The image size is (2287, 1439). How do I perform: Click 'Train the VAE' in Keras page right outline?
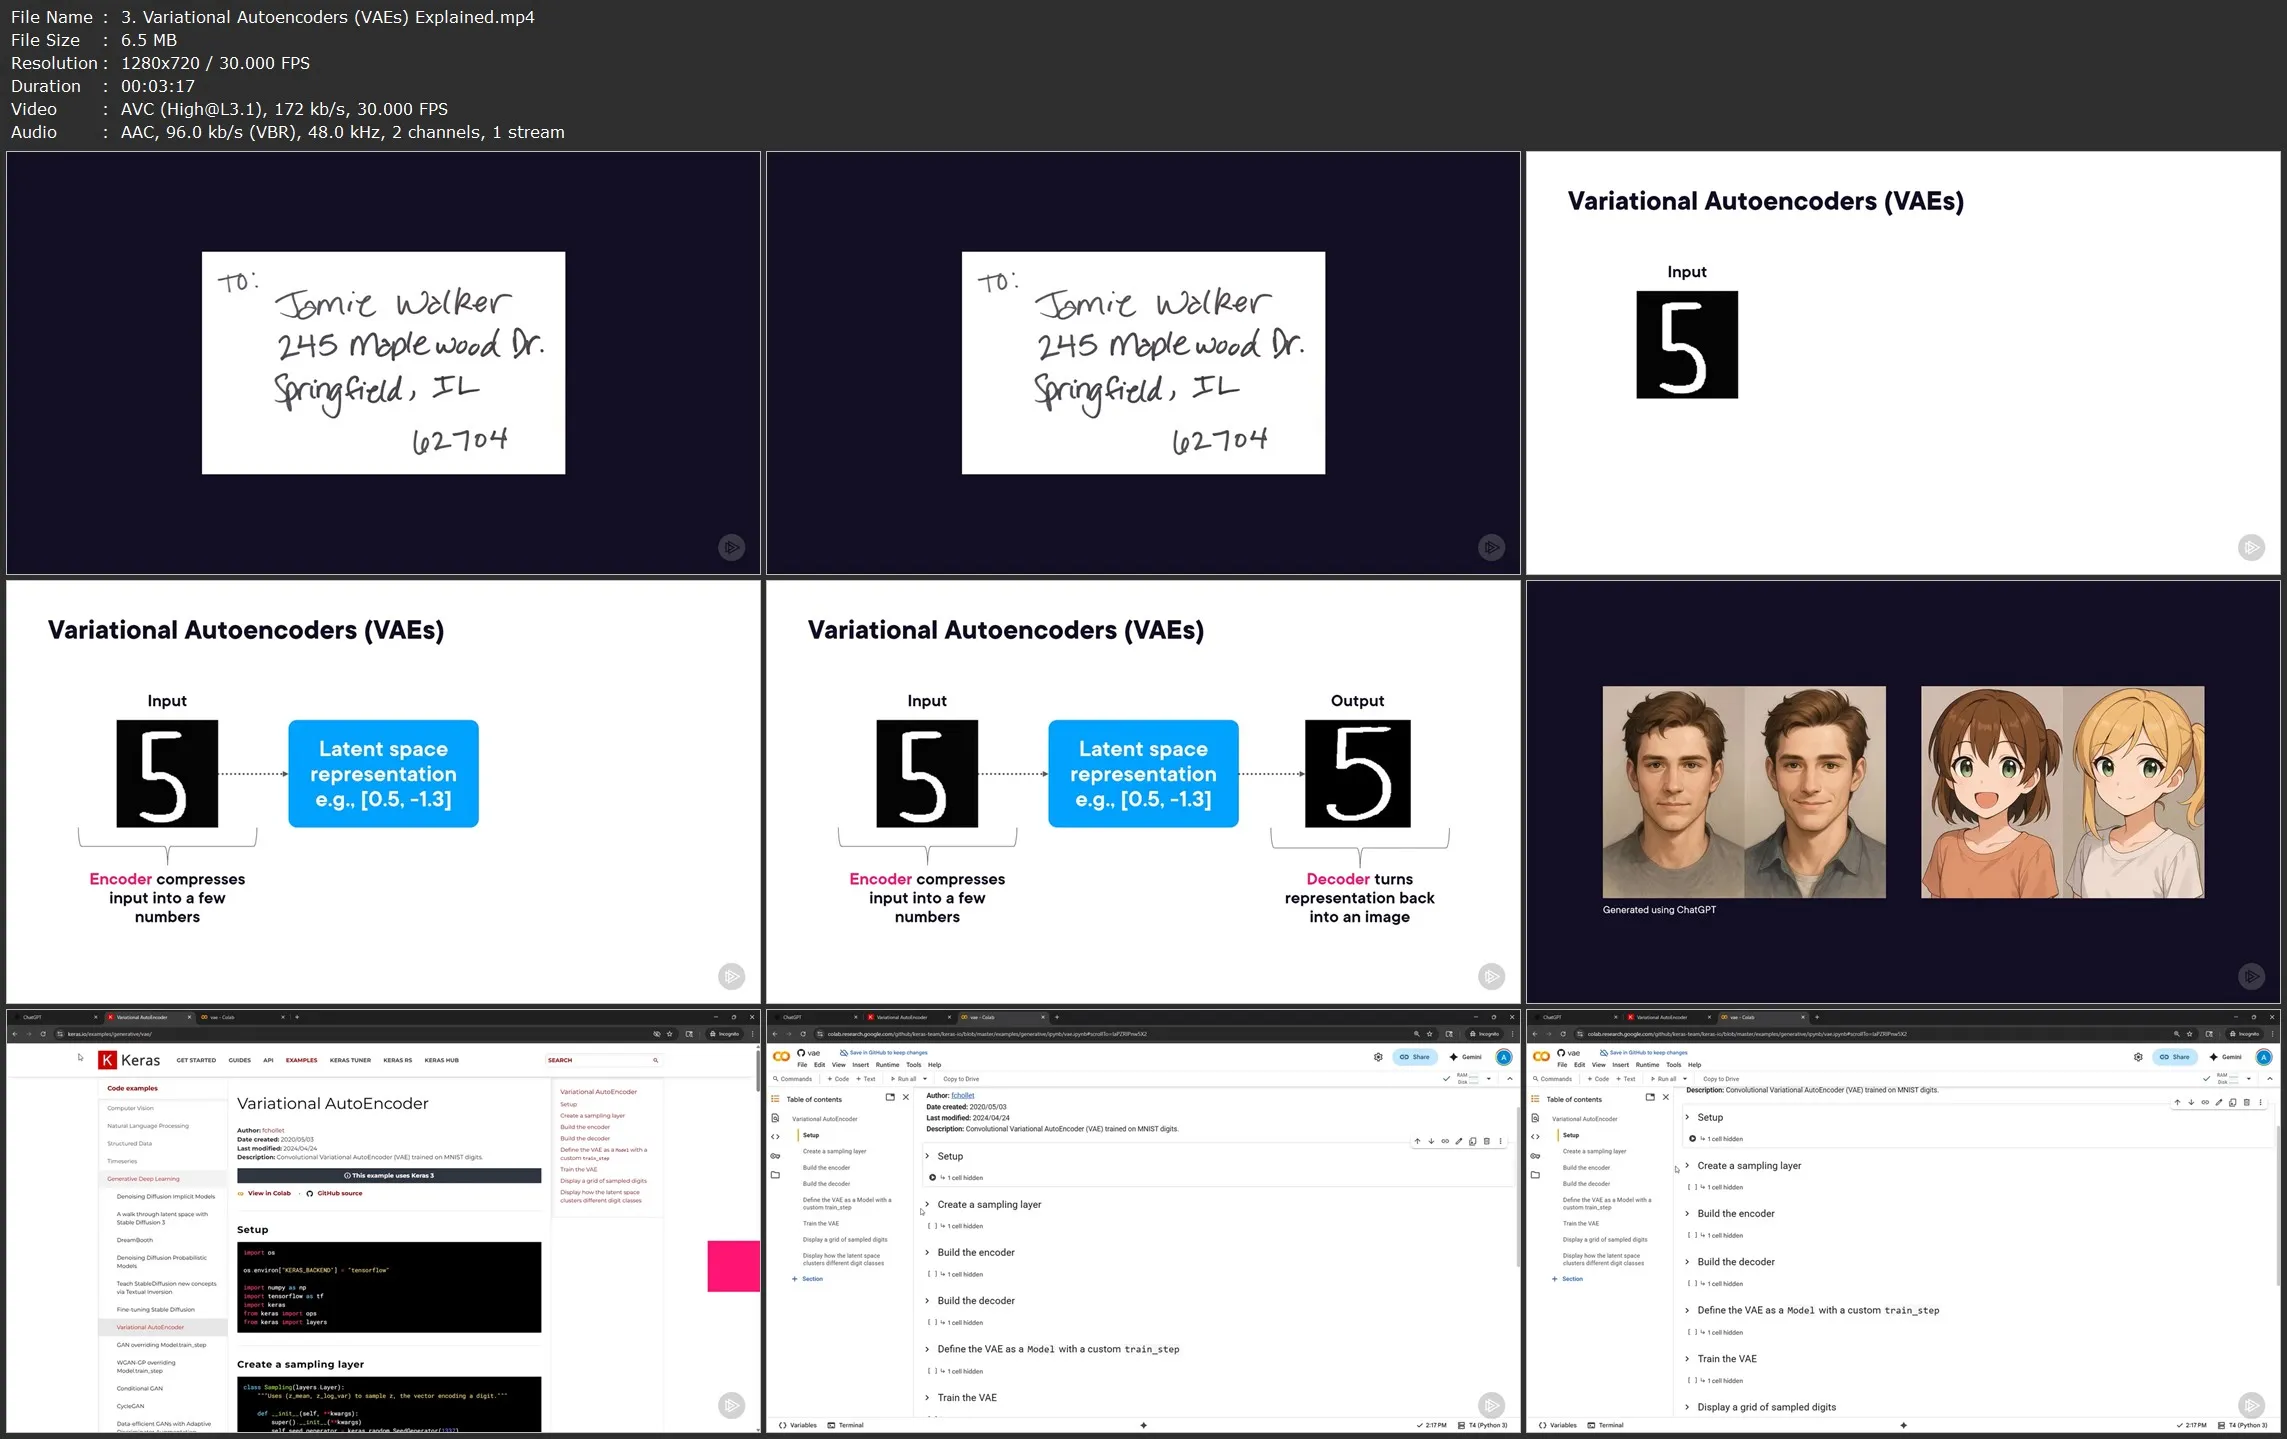tap(578, 1169)
